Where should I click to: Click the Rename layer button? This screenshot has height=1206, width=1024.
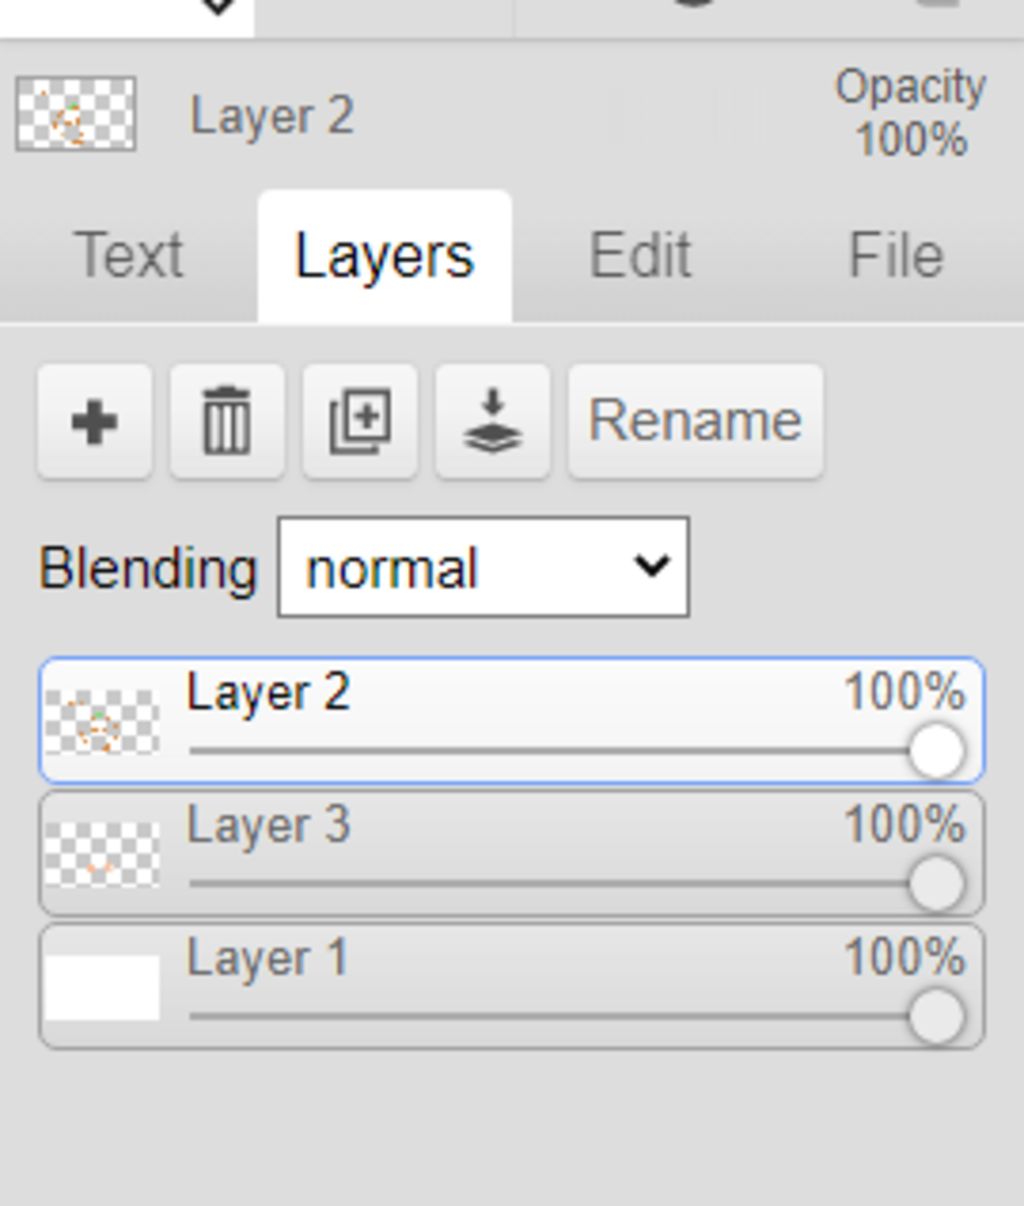pos(695,421)
